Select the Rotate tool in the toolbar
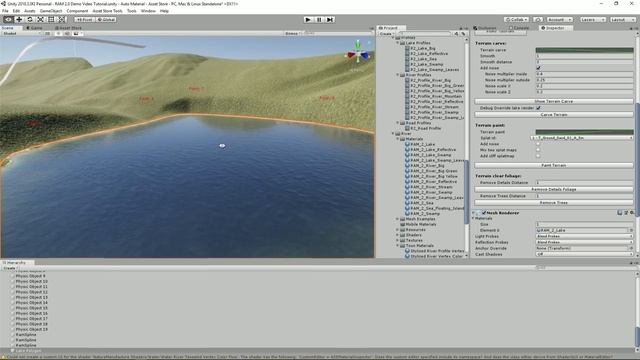This screenshot has height=360, width=640. click(x=30, y=19)
